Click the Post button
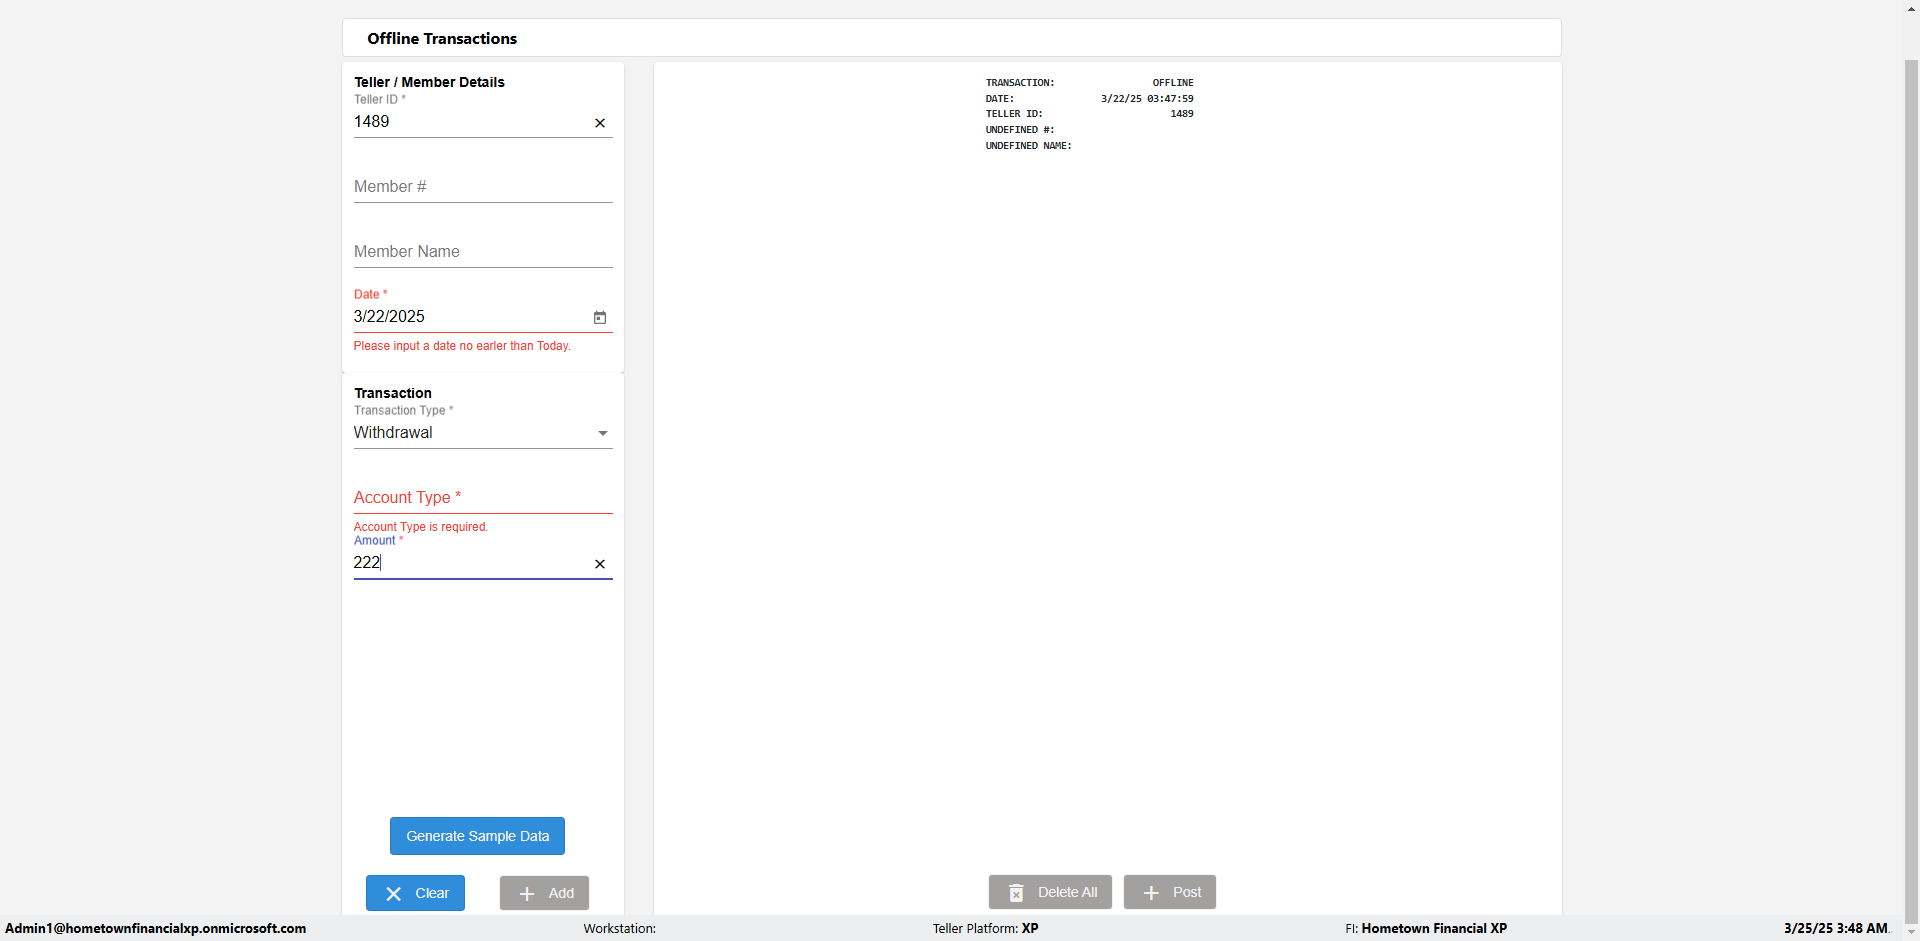The width and height of the screenshot is (1920, 941). pos(1170,892)
